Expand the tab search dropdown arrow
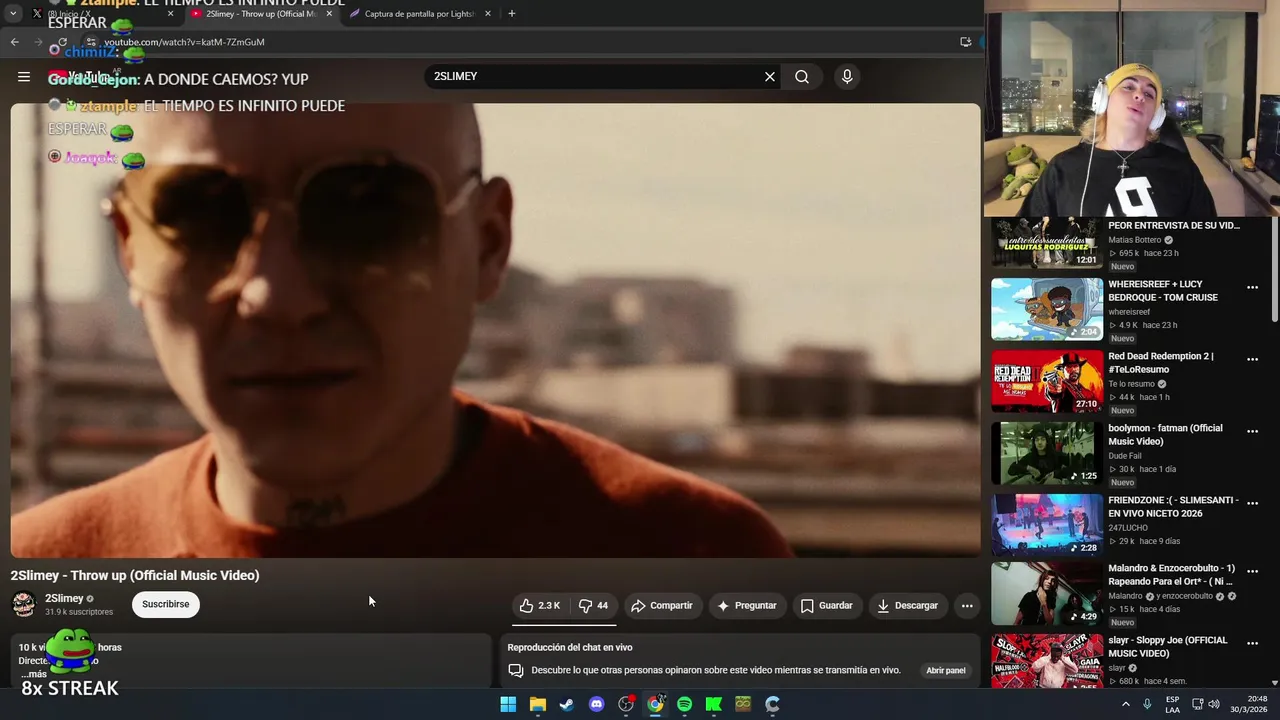 click(x=13, y=14)
